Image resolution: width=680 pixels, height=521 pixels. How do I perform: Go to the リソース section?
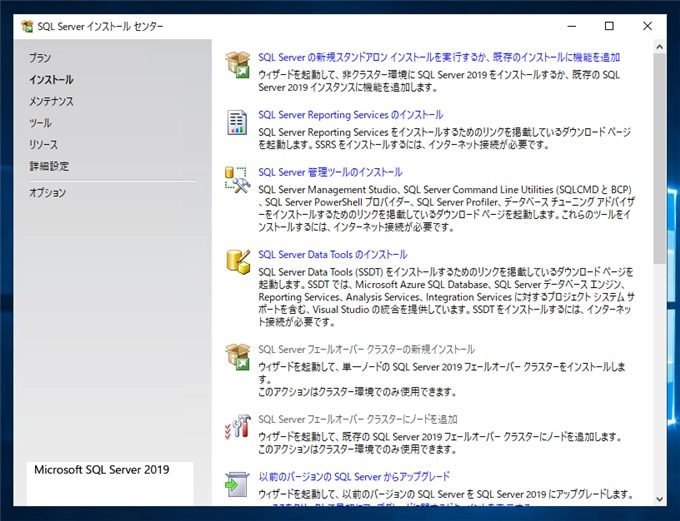[43, 144]
